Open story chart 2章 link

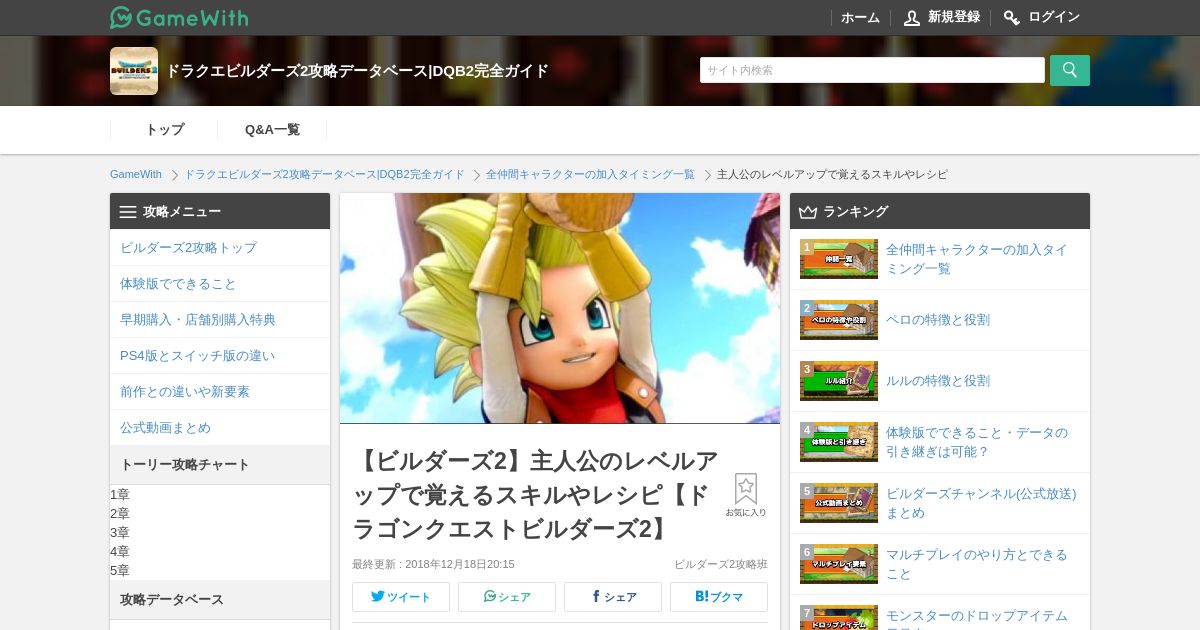(120, 513)
